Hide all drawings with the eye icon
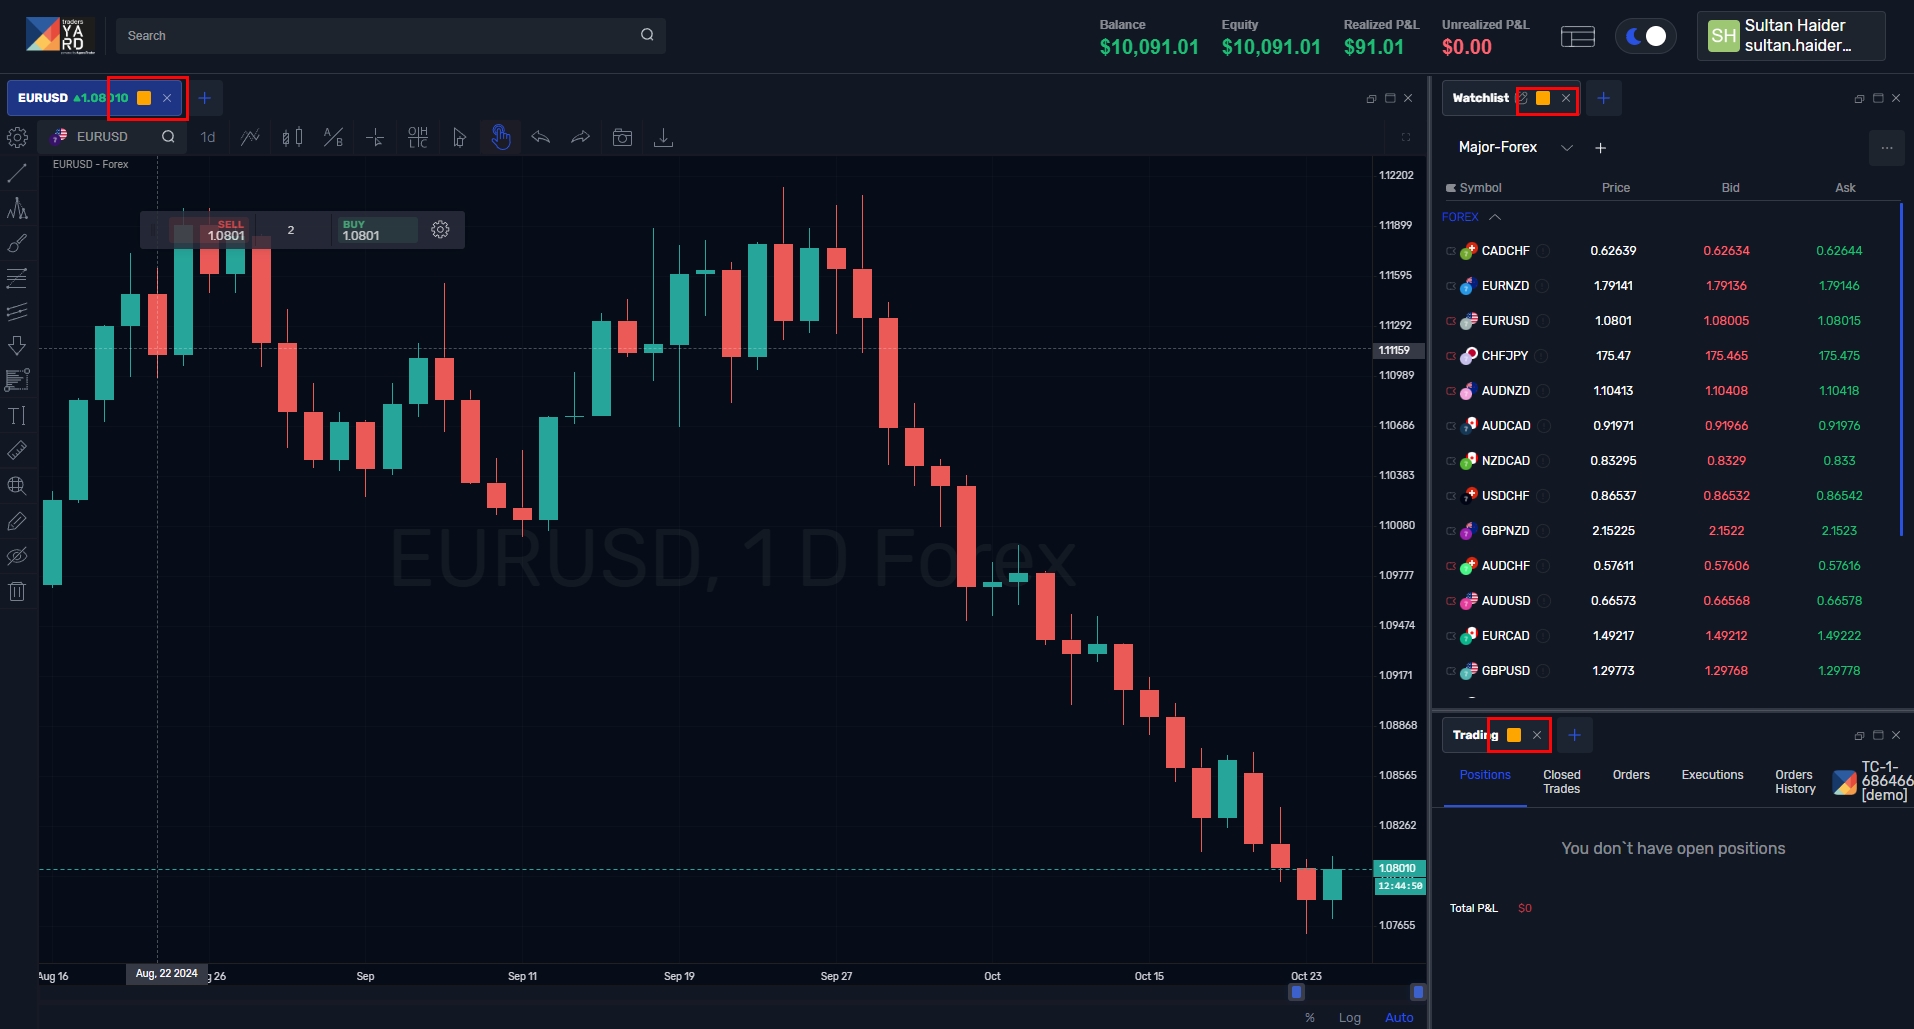1914x1029 pixels. [x=17, y=556]
